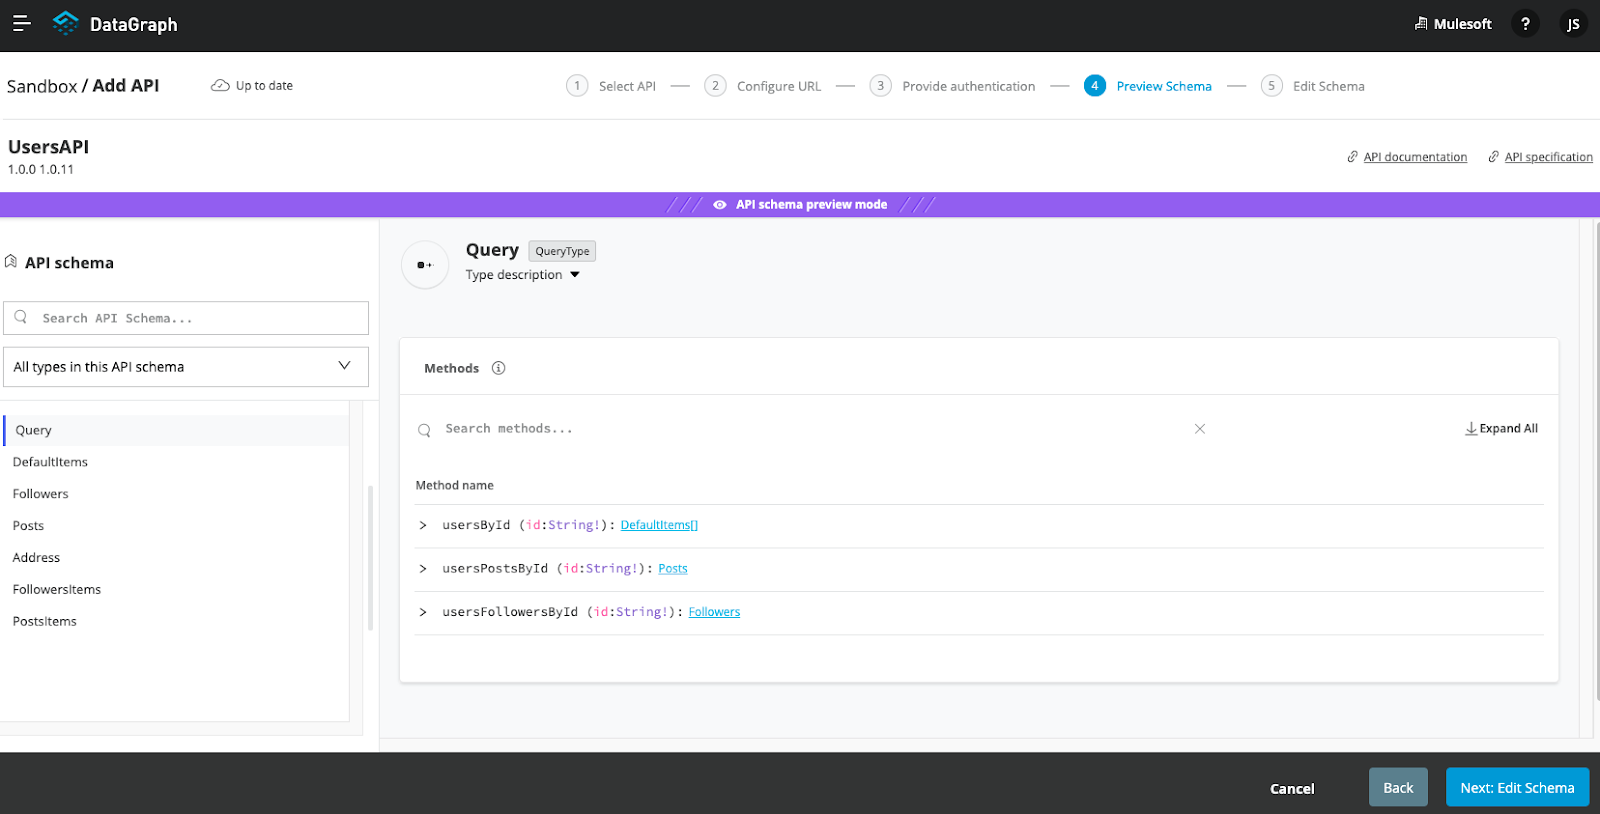
Task: Select Query in the schema type list
Action: point(176,430)
